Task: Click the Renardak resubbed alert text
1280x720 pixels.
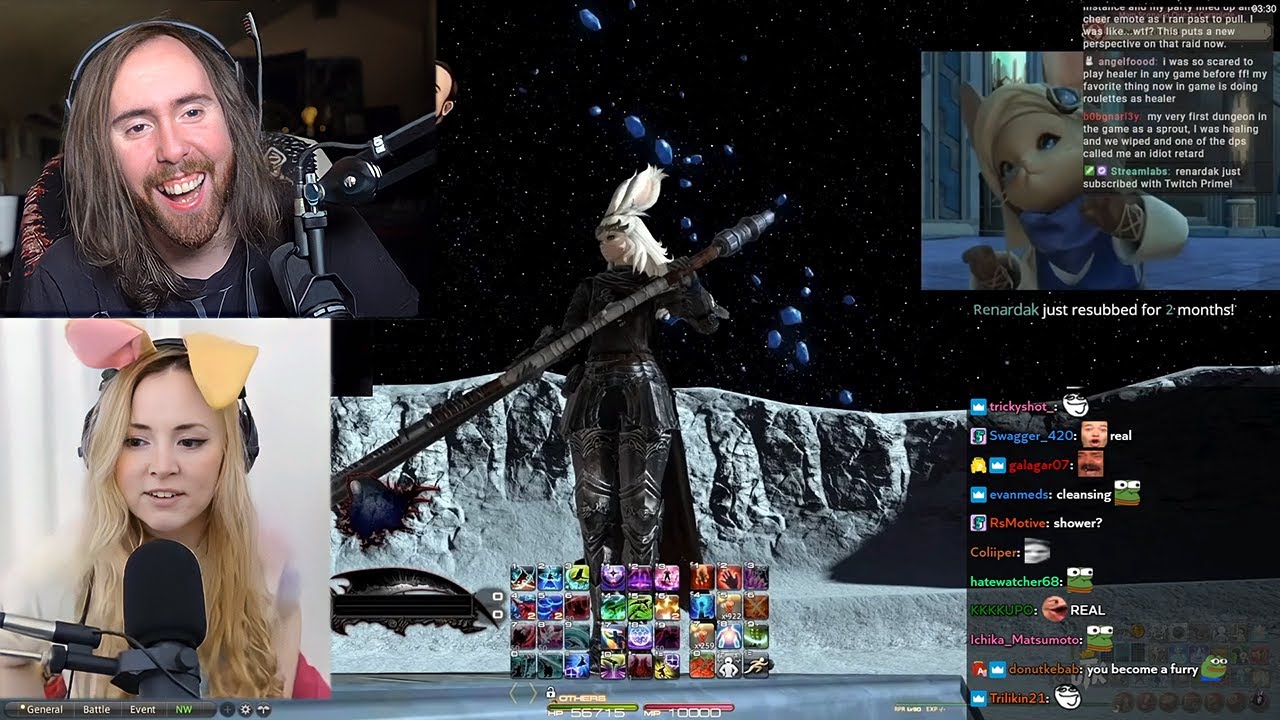Action: [x=1104, y=310]
